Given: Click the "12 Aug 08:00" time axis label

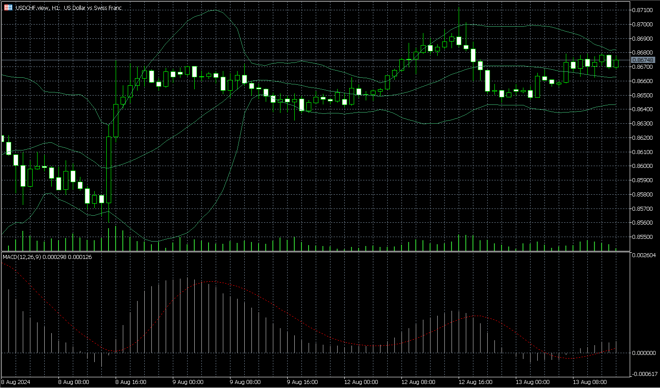Looking at the screenshot, I should (418, 382).
